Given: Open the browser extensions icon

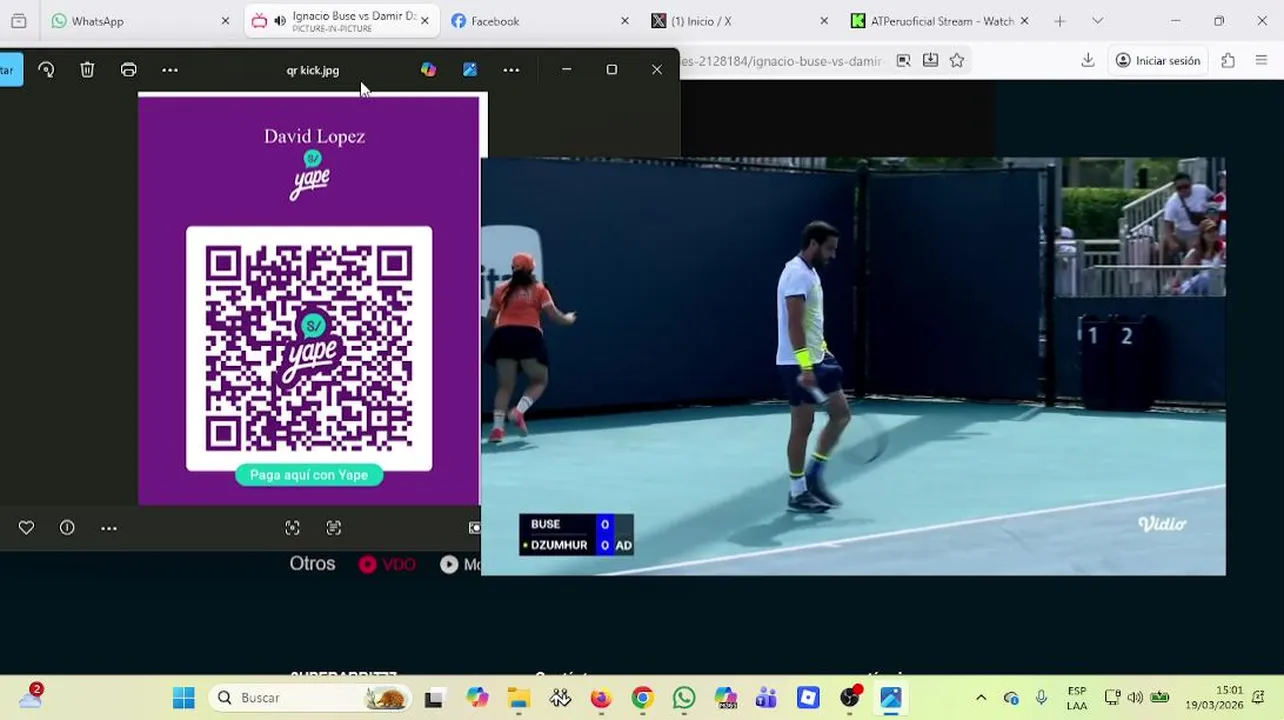Looking at the screenshot, I should click(x=1228, y=61).
